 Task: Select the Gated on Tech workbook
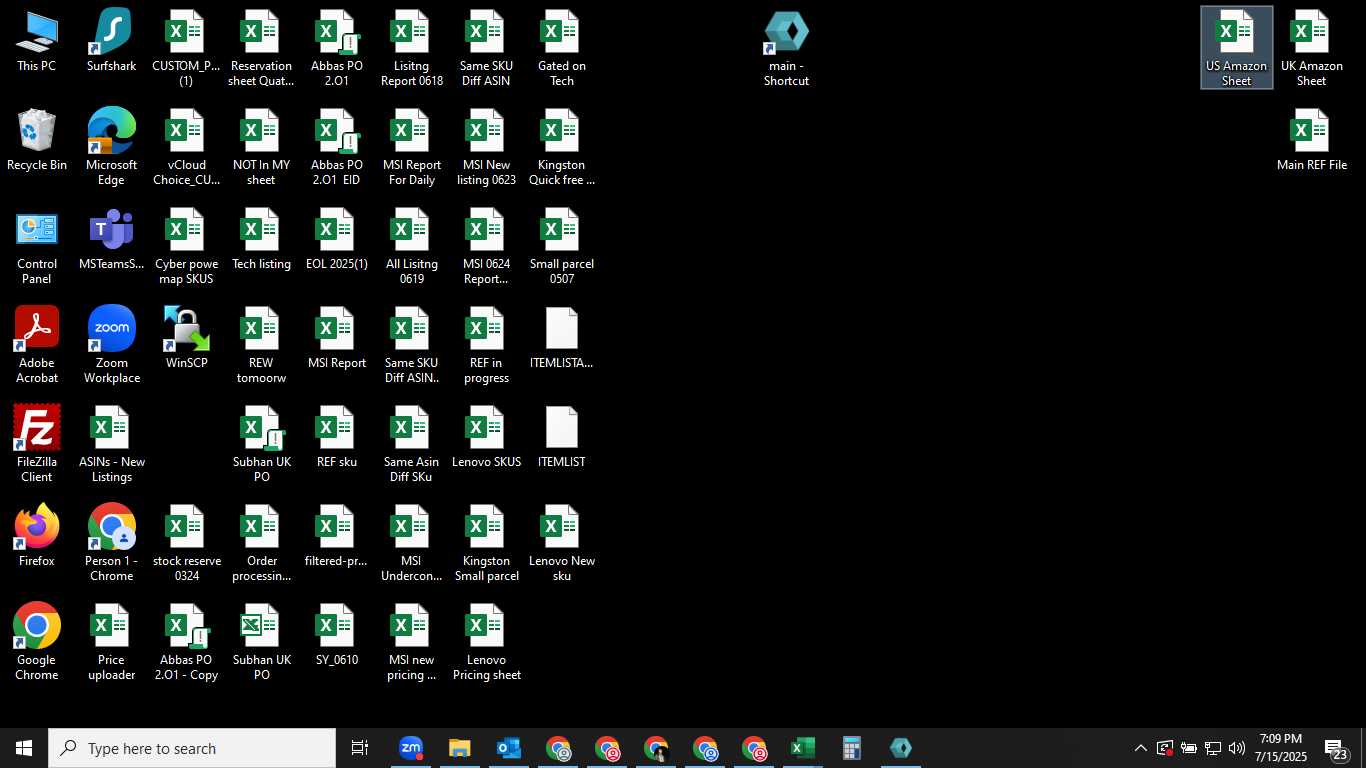[x=561, y=49]
